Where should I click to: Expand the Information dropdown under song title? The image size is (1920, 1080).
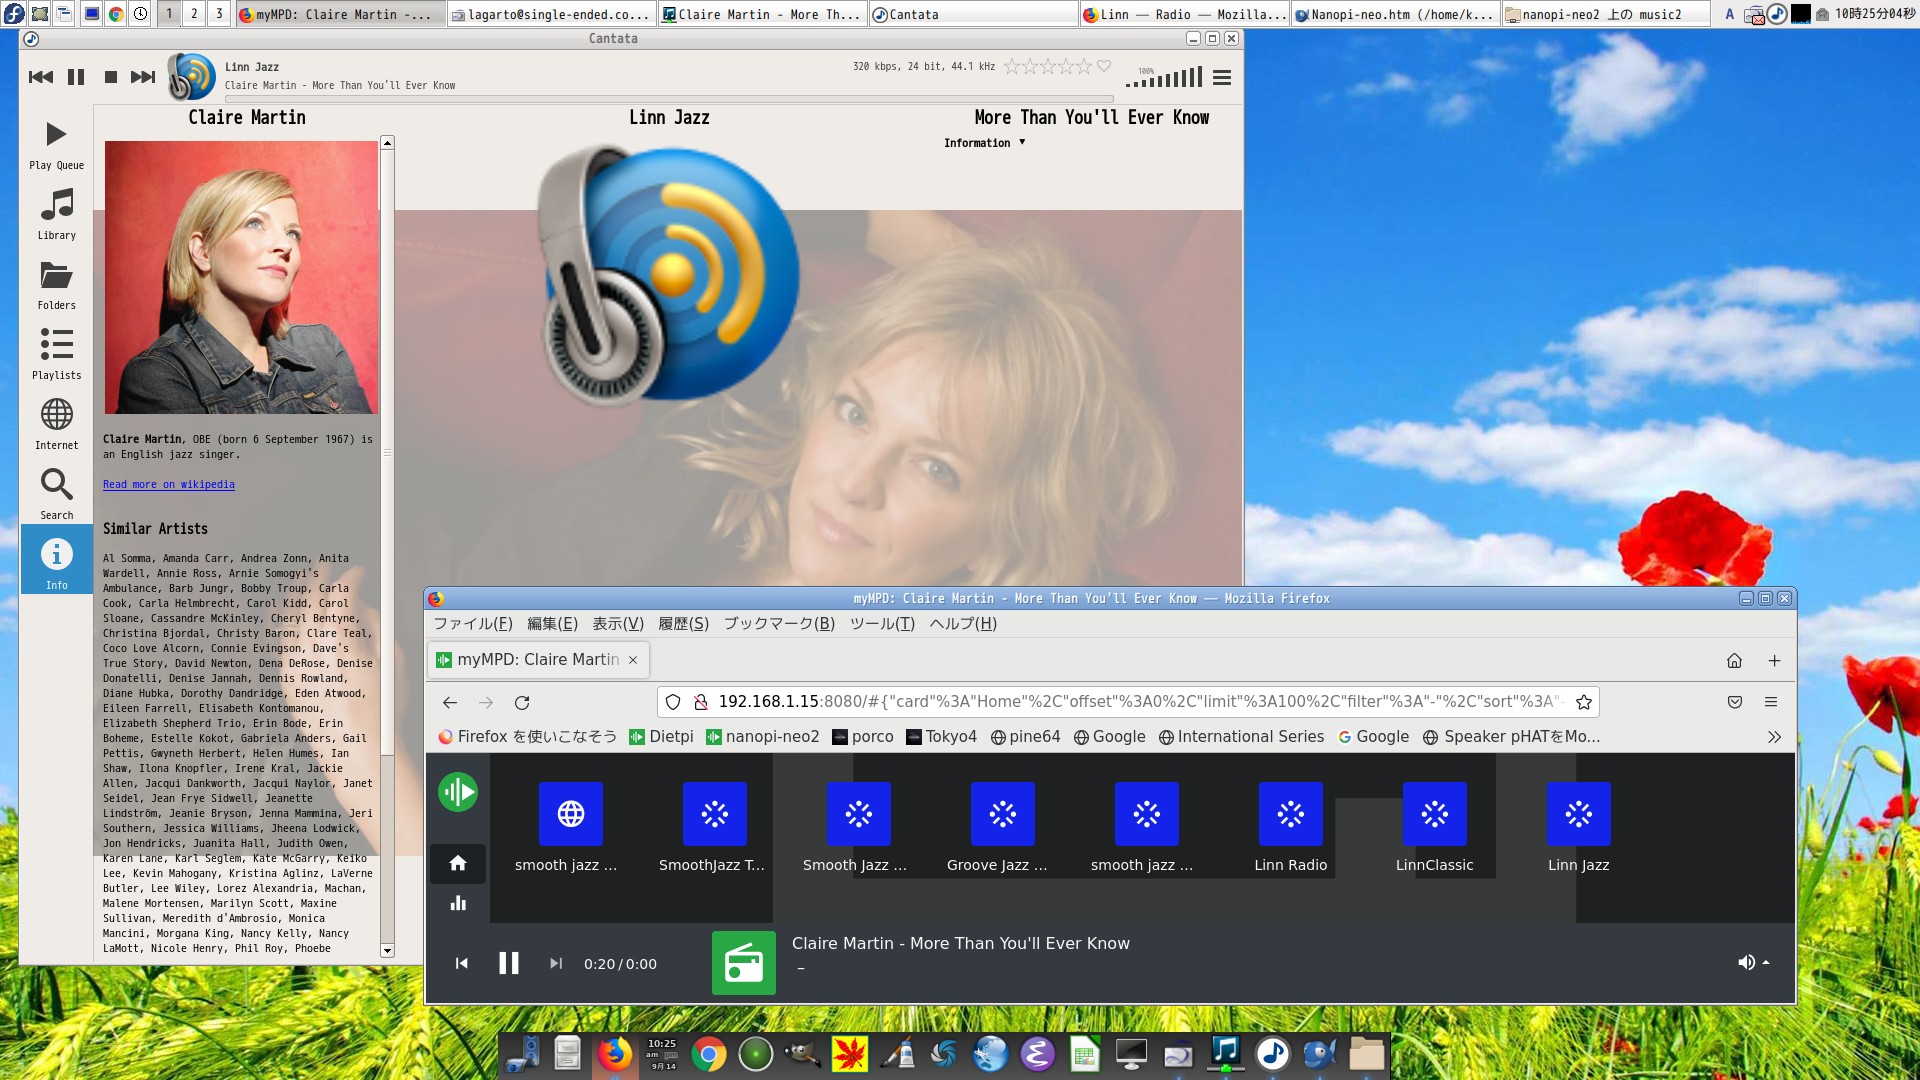985,143
